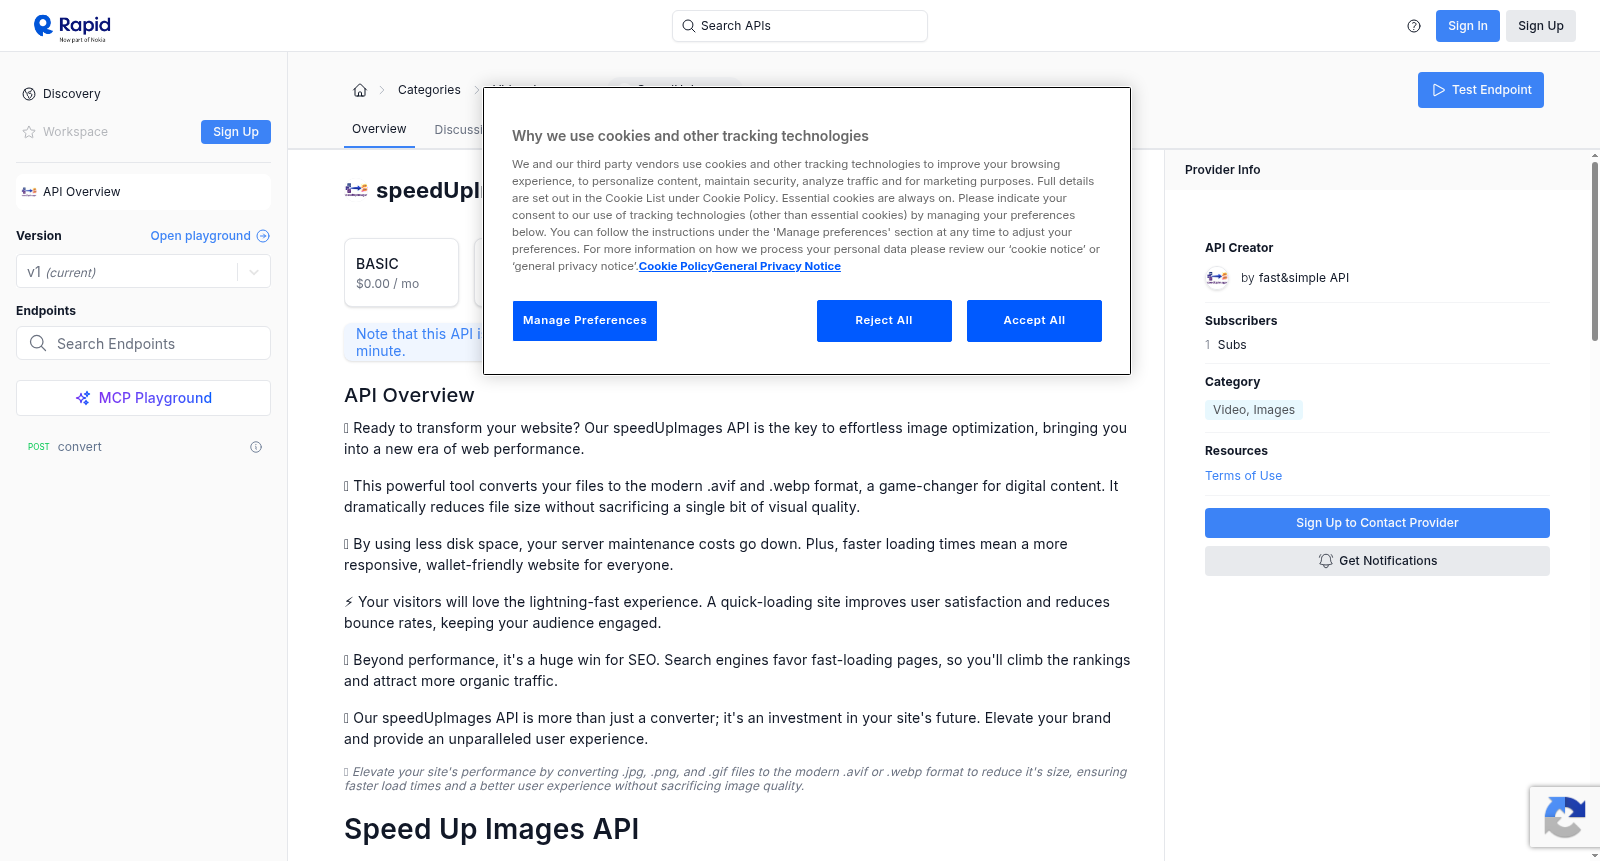Click the API Overview sidebar icon
The height and width of the screenshot is (861, 1600).
(29, 192)
